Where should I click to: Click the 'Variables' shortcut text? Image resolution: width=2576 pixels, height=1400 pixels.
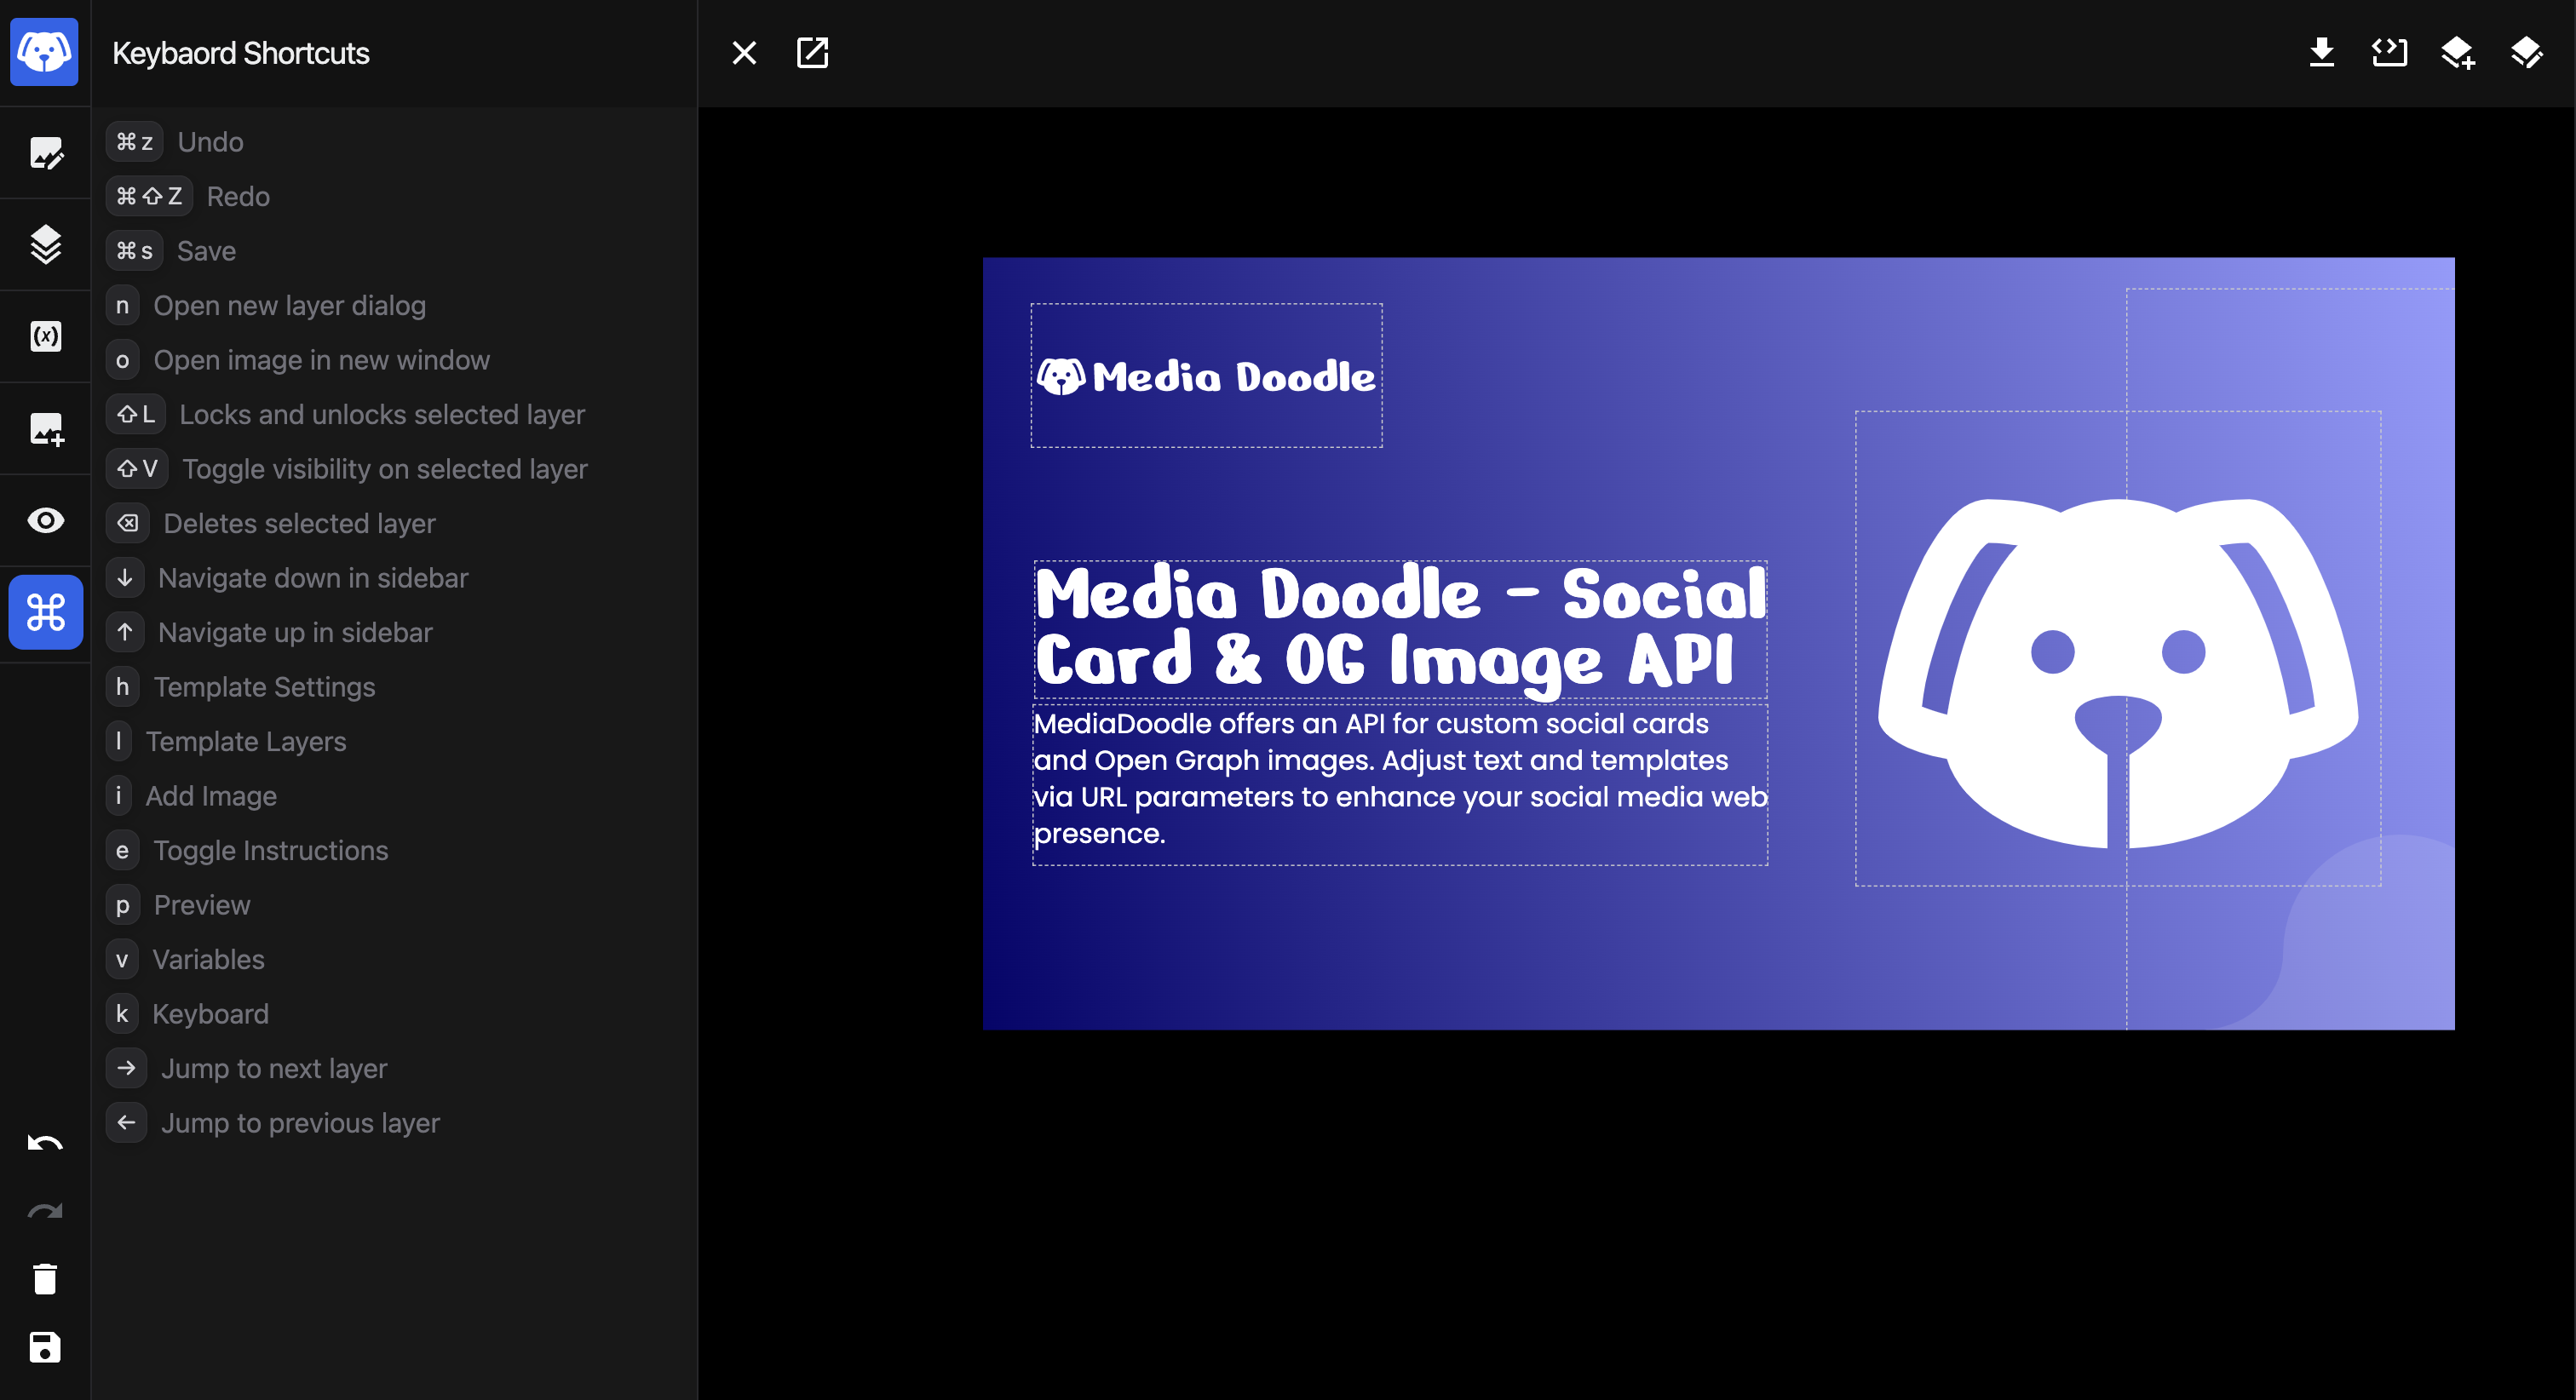coord(208,959)
